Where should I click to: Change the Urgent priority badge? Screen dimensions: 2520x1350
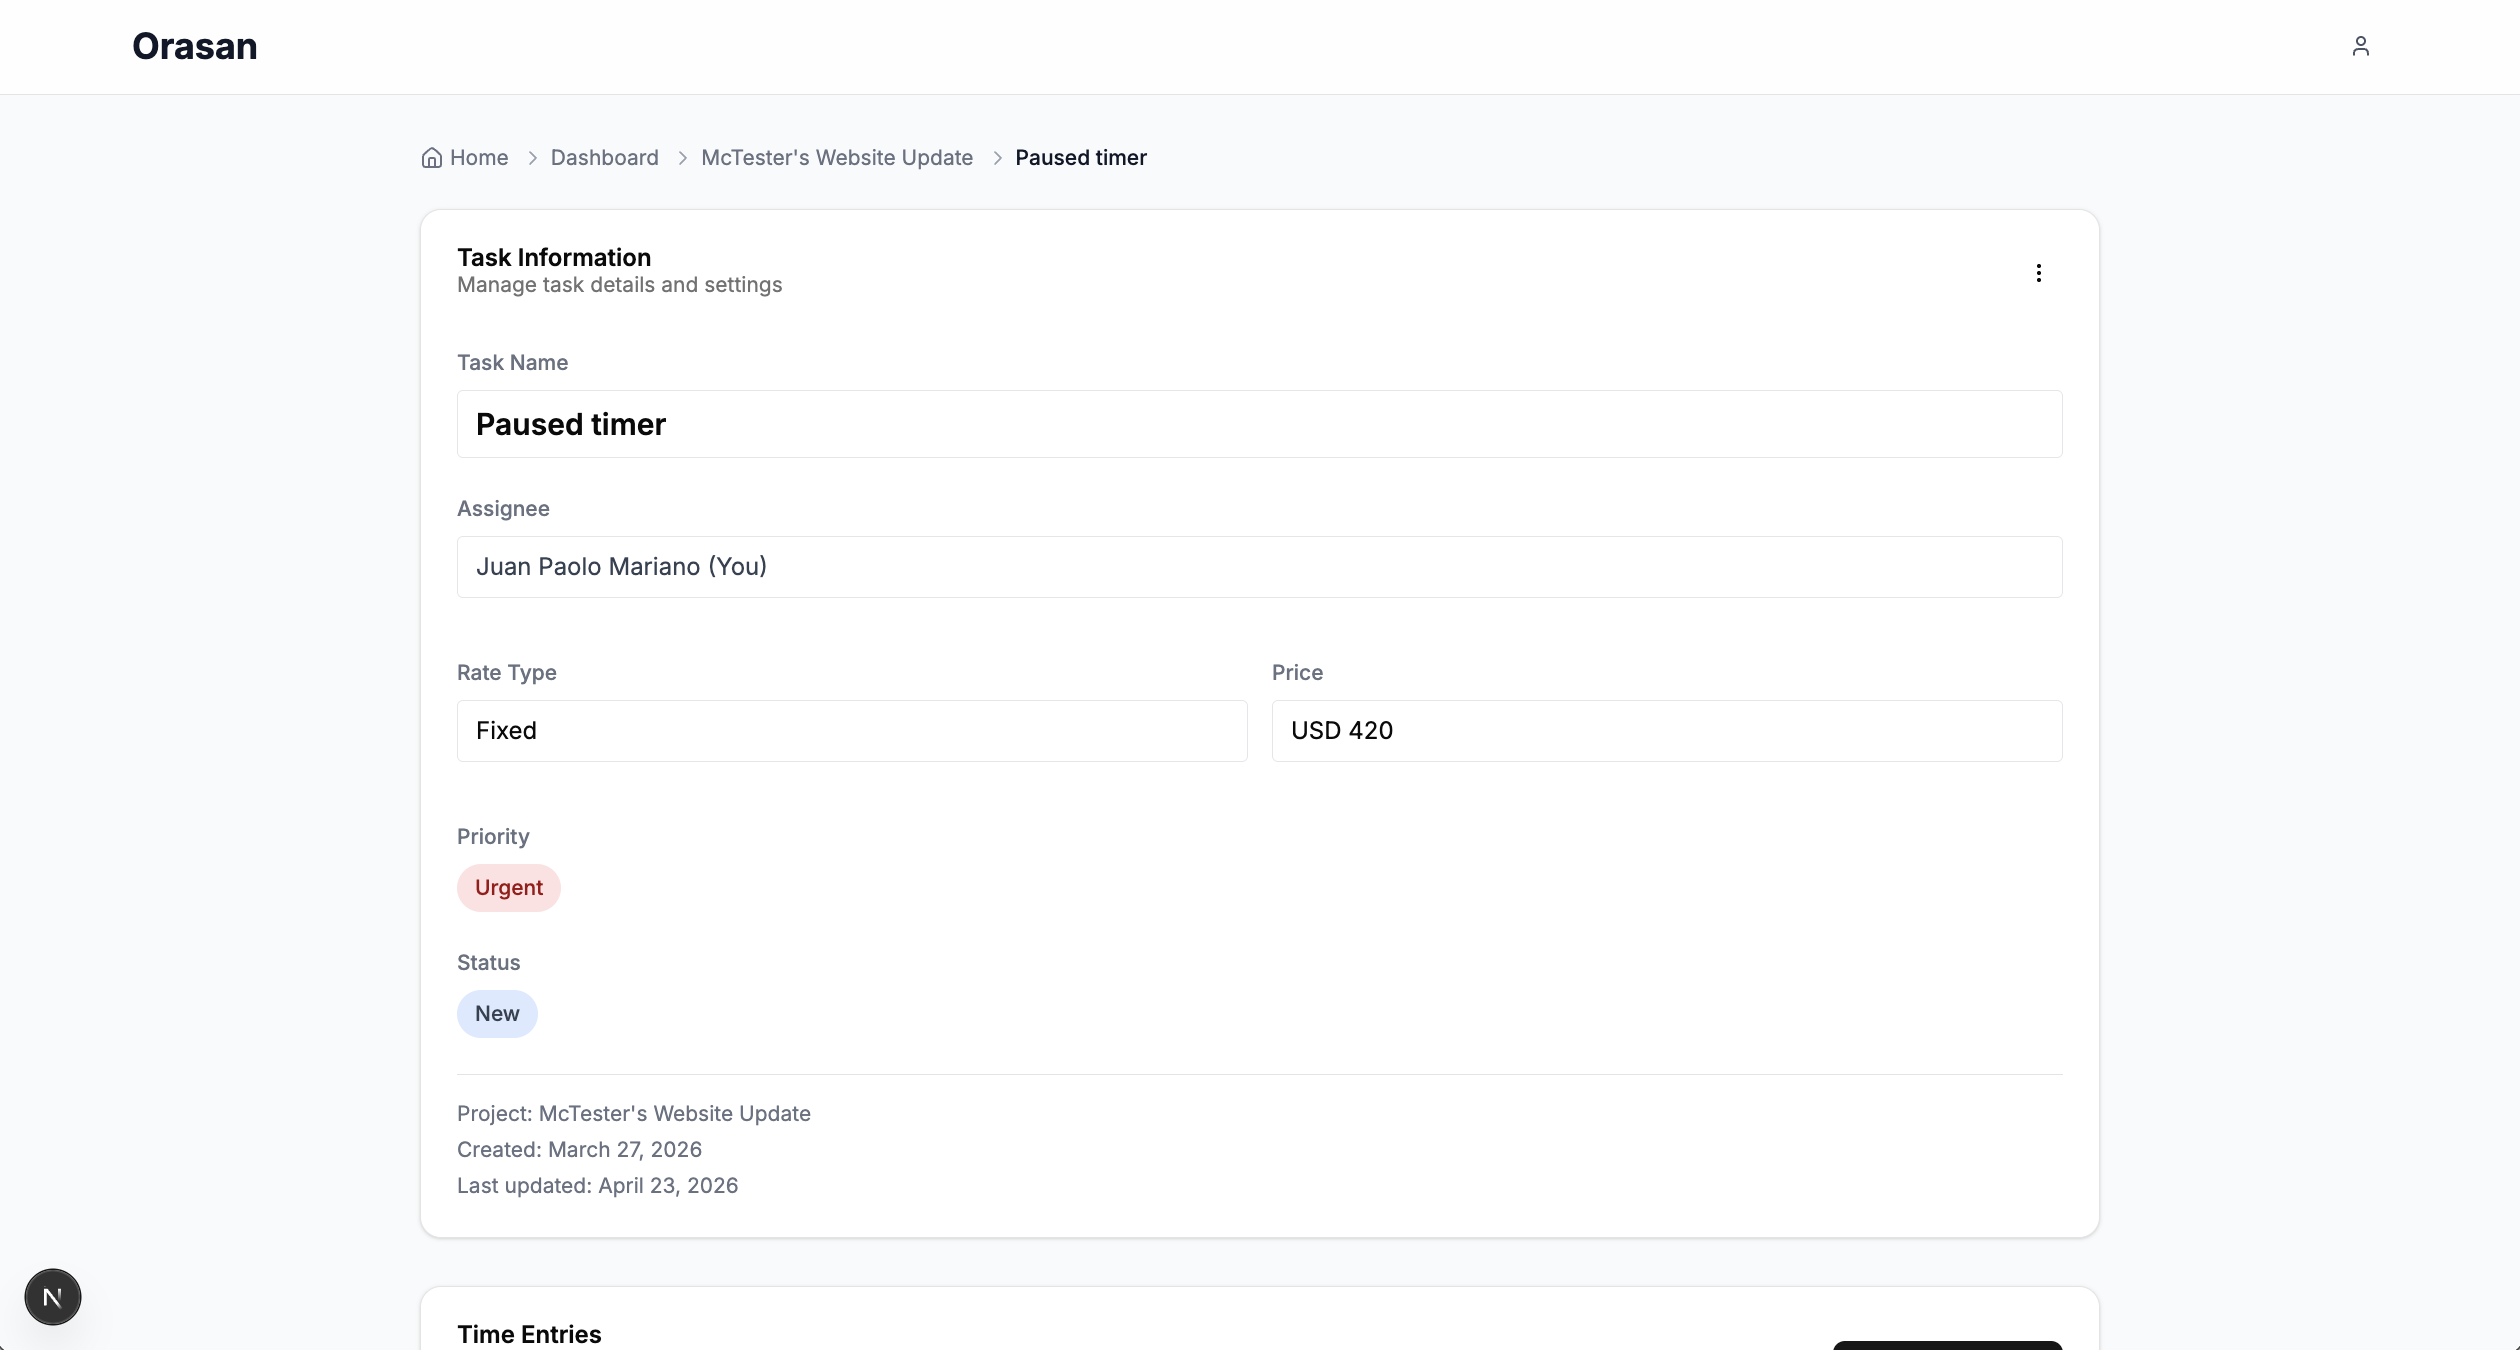click(x=508, y=888)
